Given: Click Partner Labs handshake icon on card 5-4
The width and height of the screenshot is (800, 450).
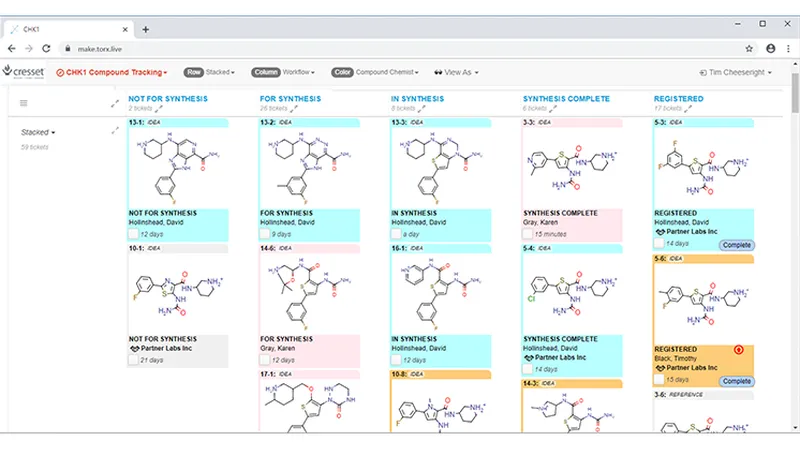Looking at the screenshot, I should [x=529, y=358].
